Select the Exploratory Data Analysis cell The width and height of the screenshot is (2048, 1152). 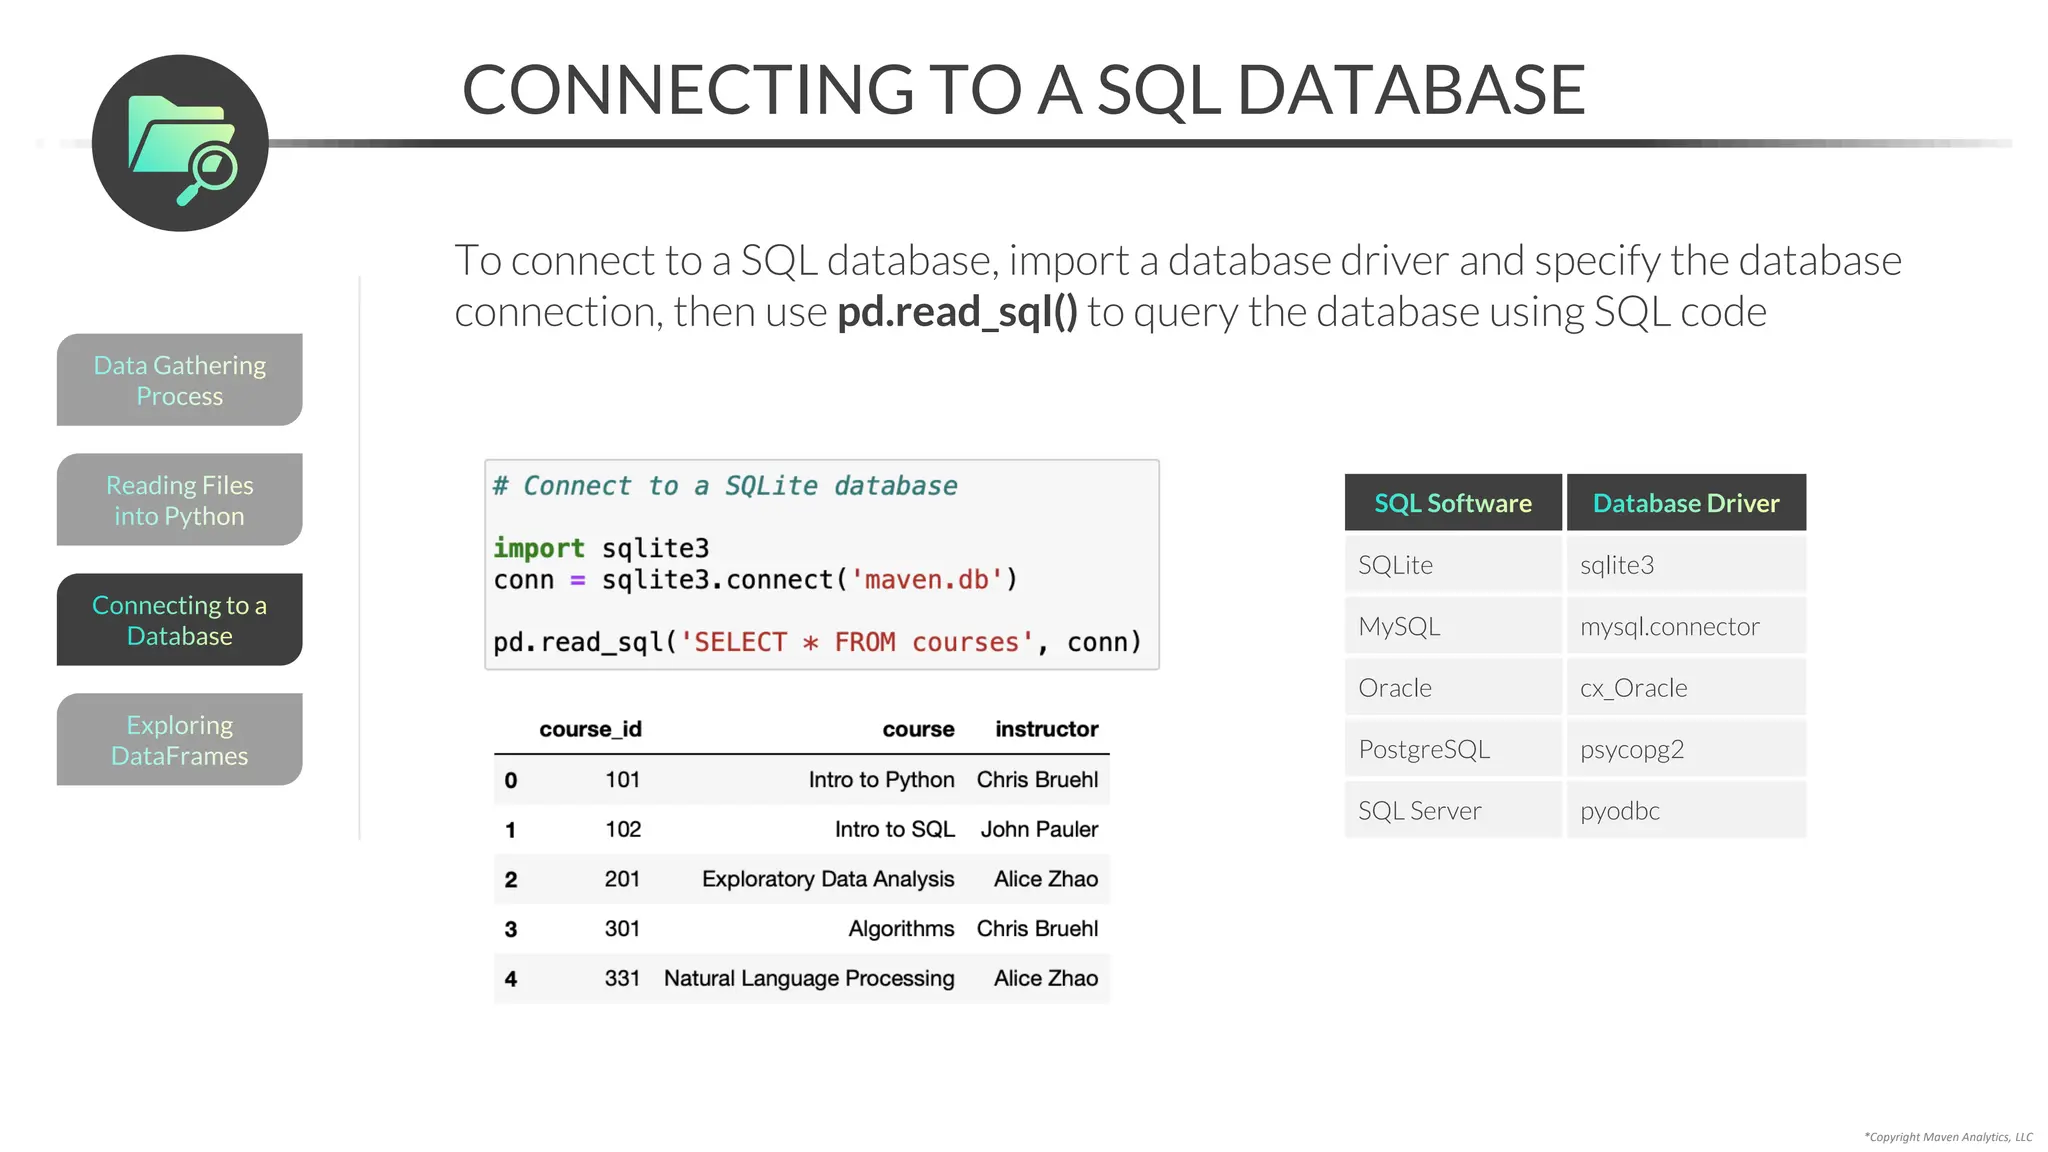[x=828, y=879]
